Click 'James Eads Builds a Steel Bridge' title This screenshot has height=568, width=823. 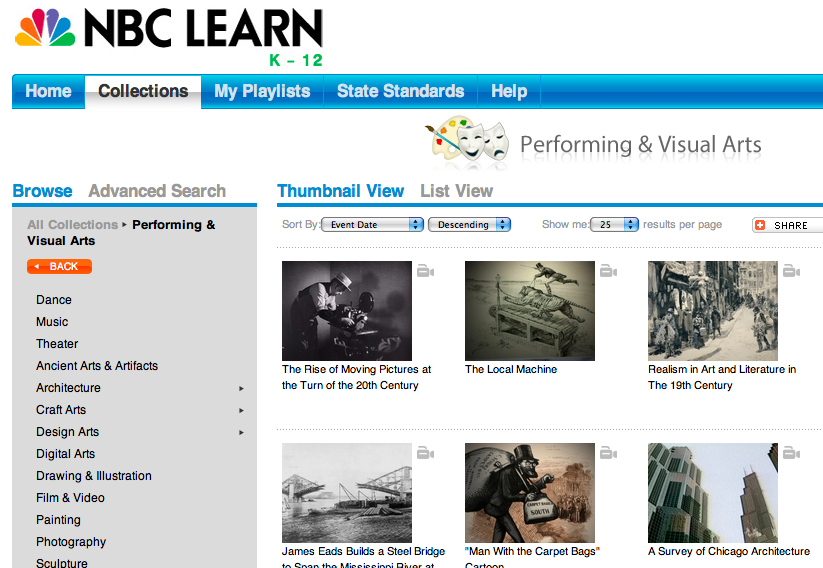coord(363,556)
